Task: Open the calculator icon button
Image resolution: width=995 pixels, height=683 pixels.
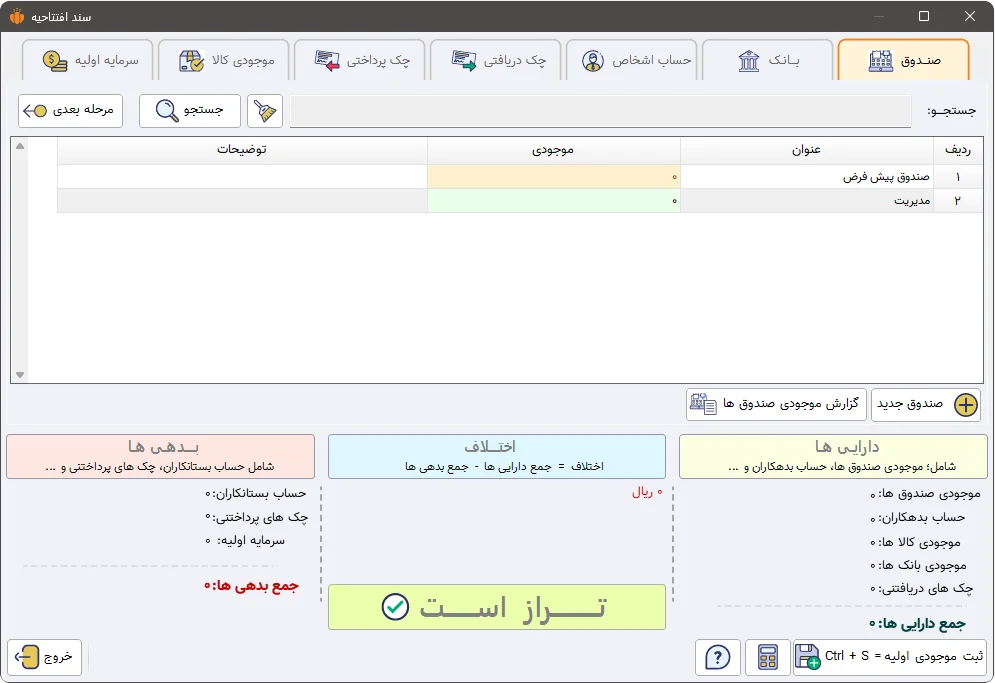Action: coord(768,657)
